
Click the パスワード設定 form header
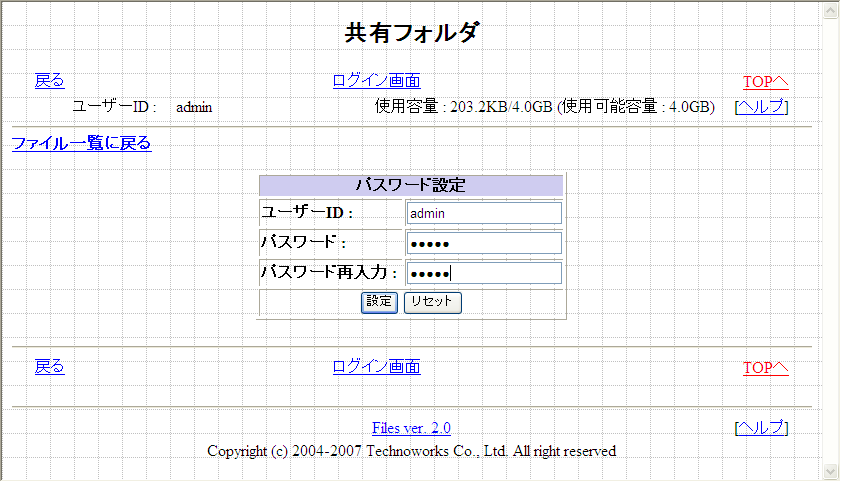(x=411, y=185)
